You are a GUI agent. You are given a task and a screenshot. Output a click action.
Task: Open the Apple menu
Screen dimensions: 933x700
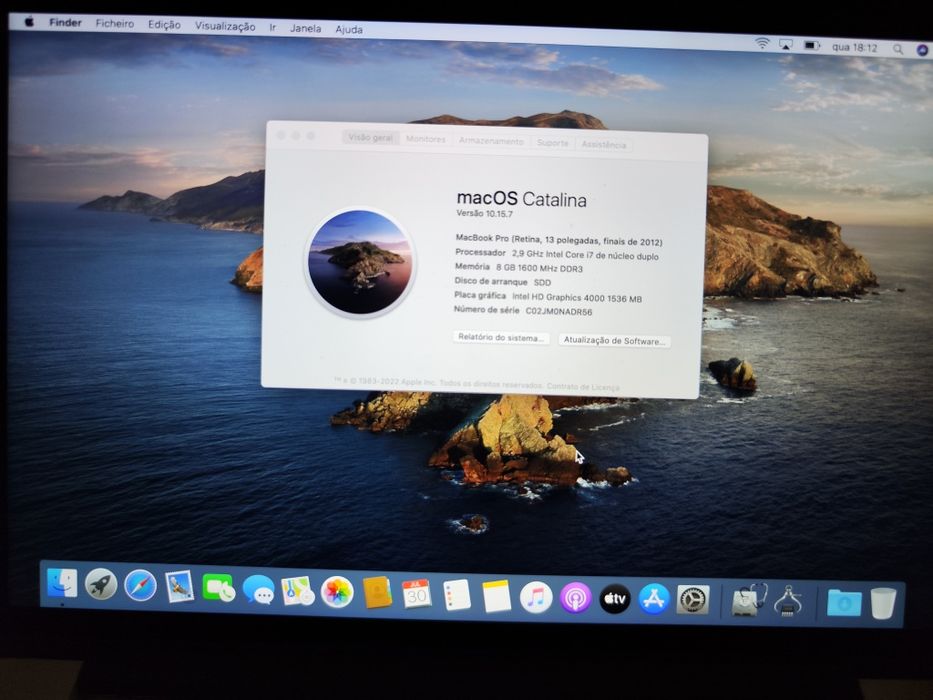[29, 22]
